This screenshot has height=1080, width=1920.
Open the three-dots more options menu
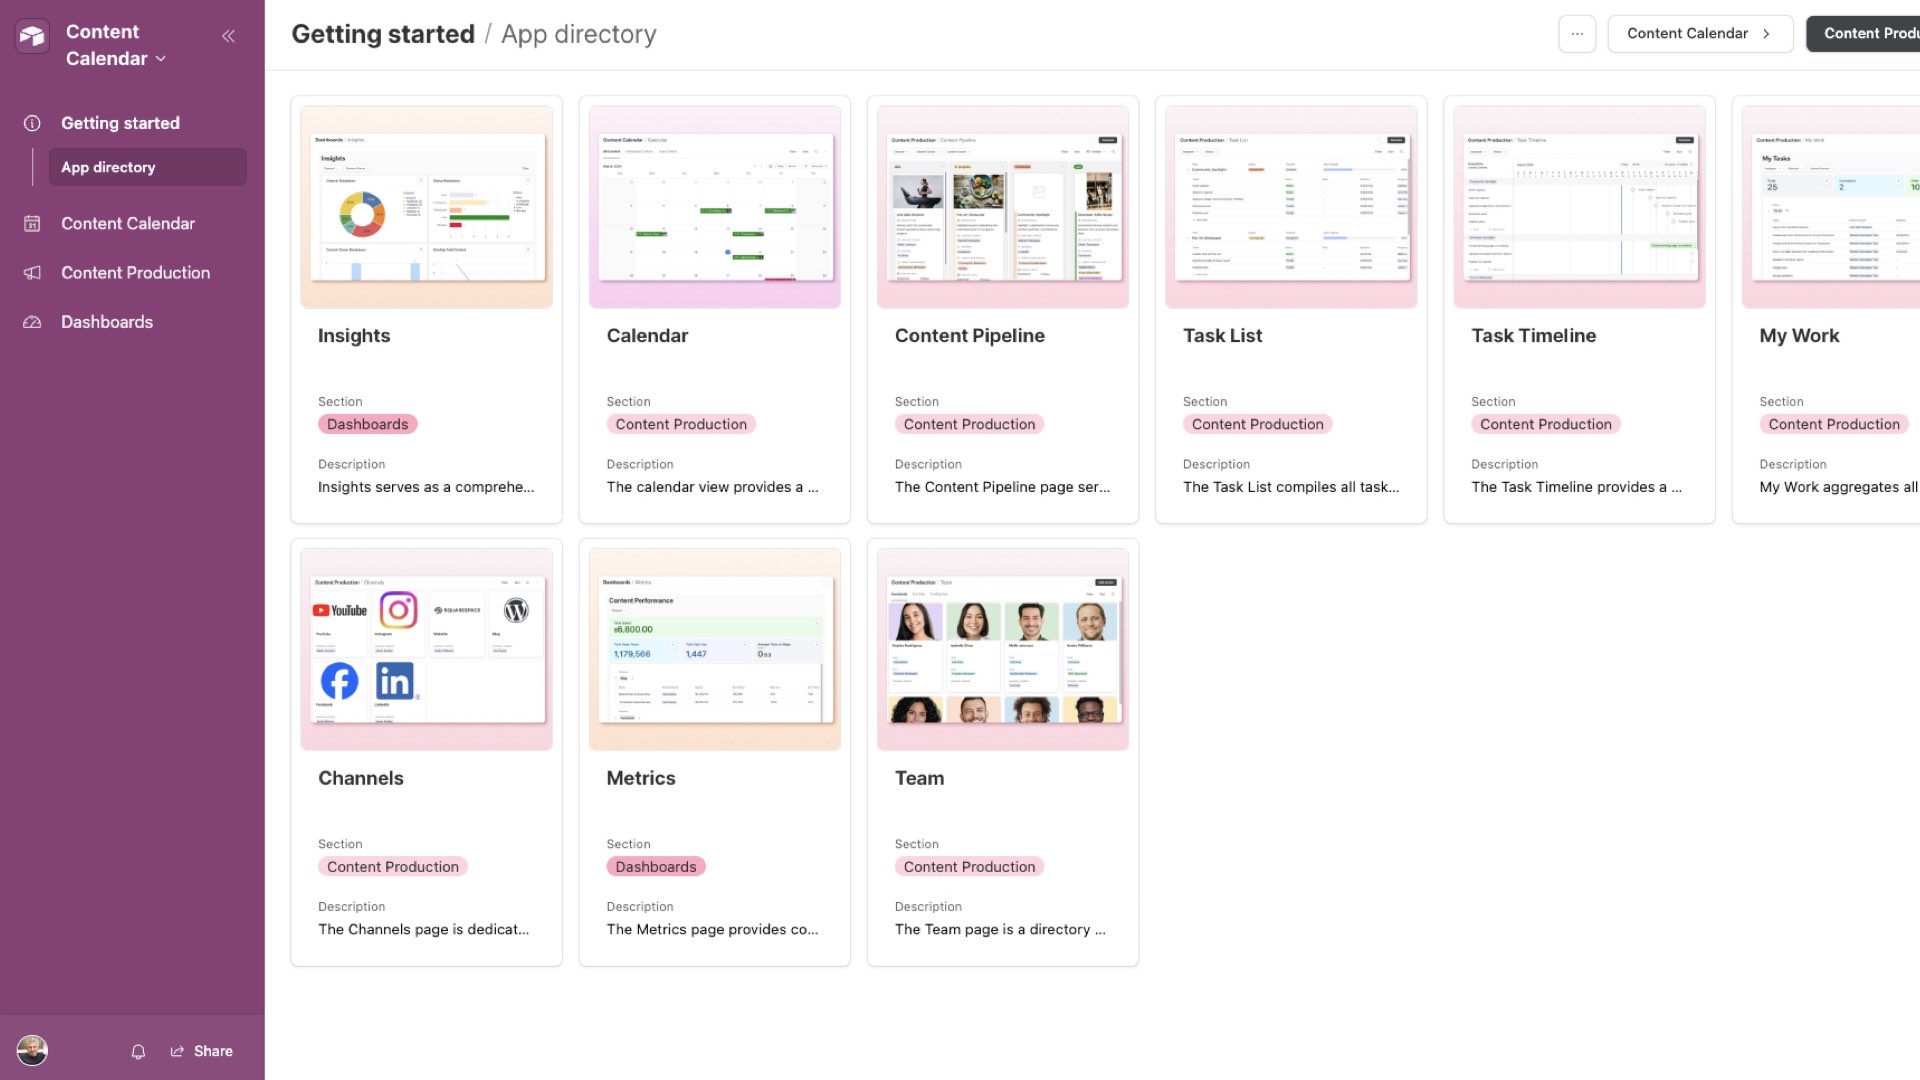pyautogui.click(x=1576, y=34)
